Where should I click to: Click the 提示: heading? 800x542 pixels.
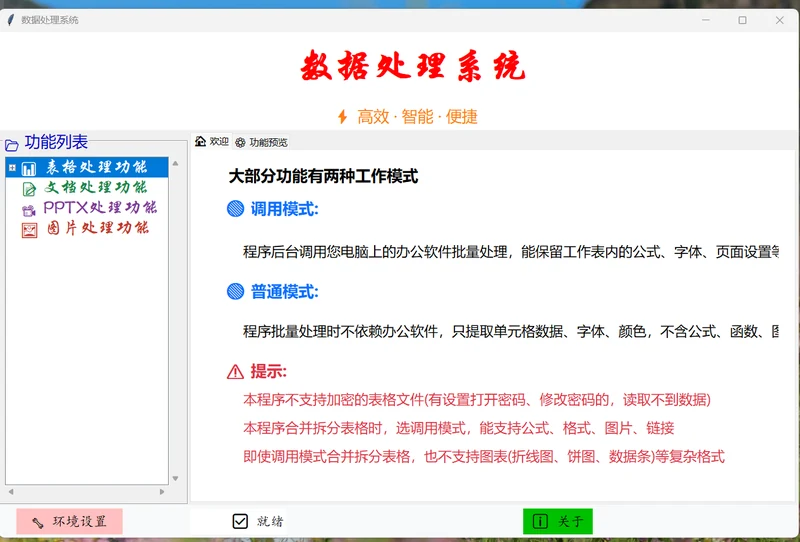pyautogui.click(x=268, y=372)
